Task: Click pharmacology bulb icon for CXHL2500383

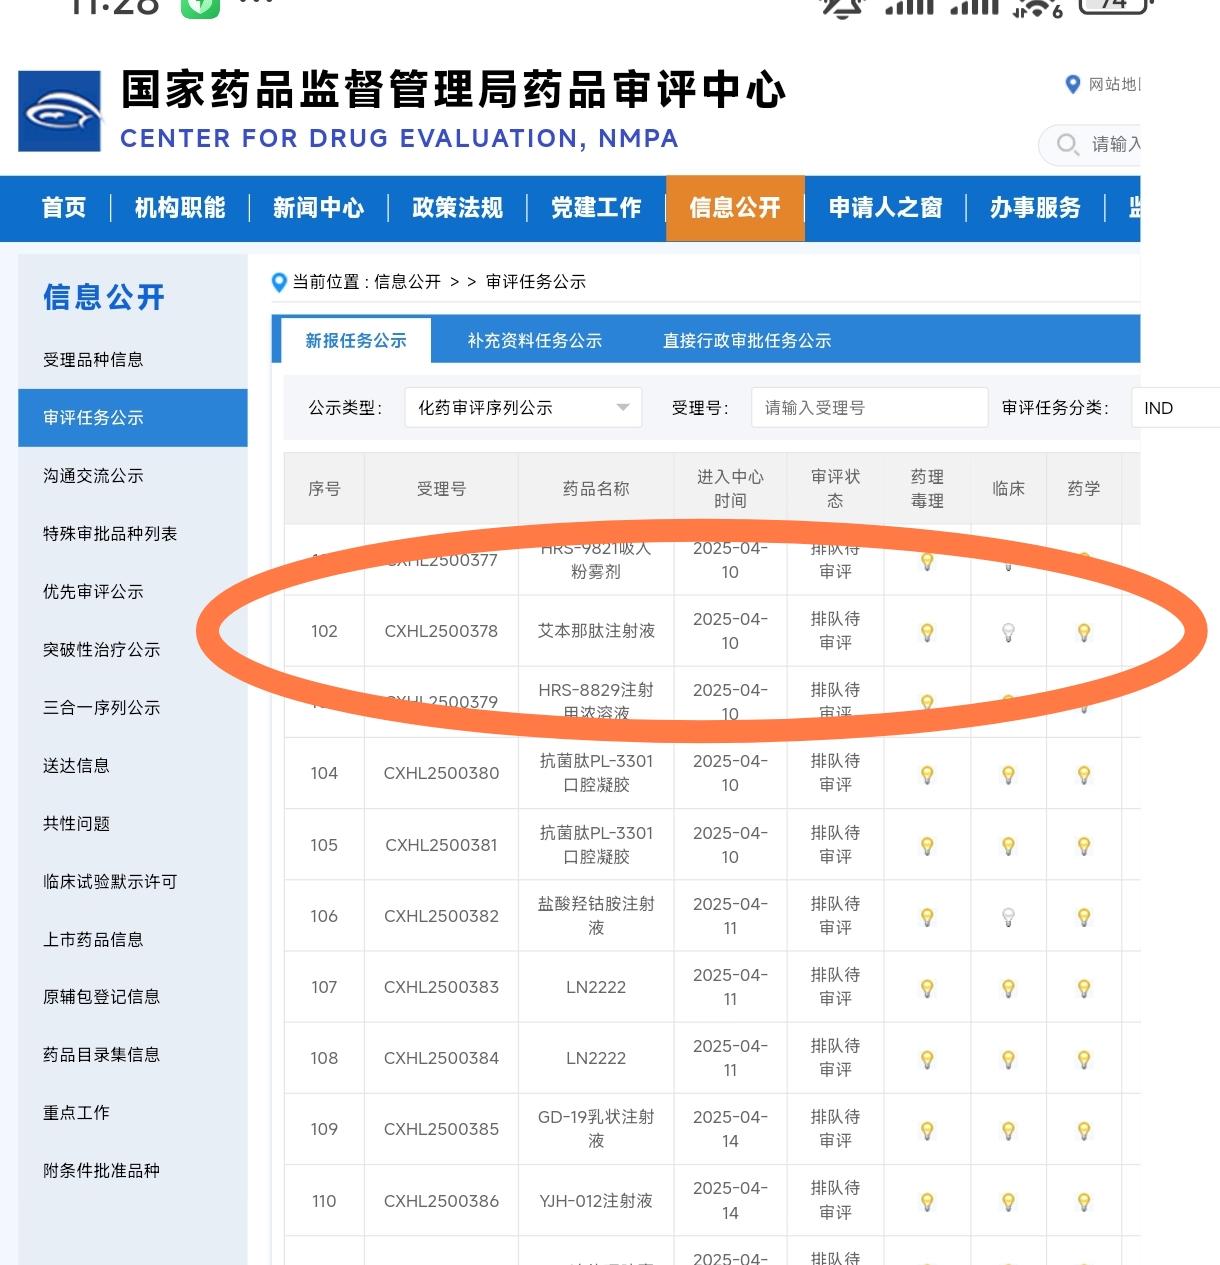Action: click(927, 988)
